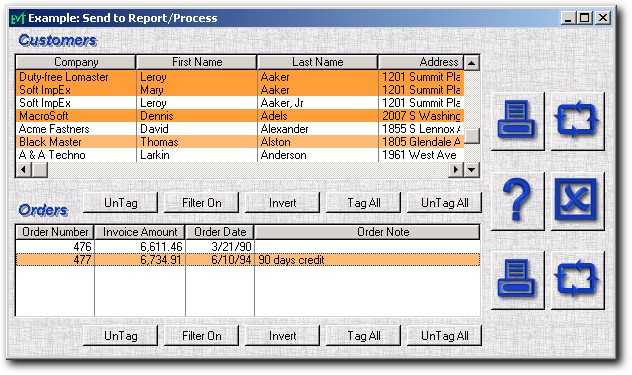Click the Address column header
The width and height of the screenshot is (632, 375).
pos(421,62)
